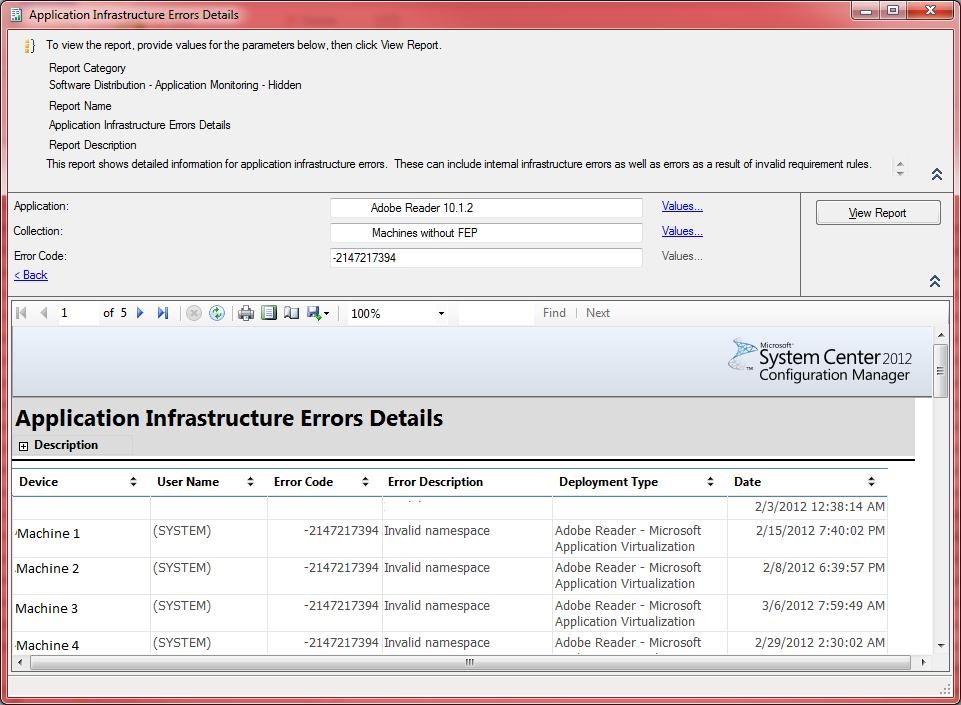
Task: Click the horizontal scrollbar thumb
Action: [470, 662]
